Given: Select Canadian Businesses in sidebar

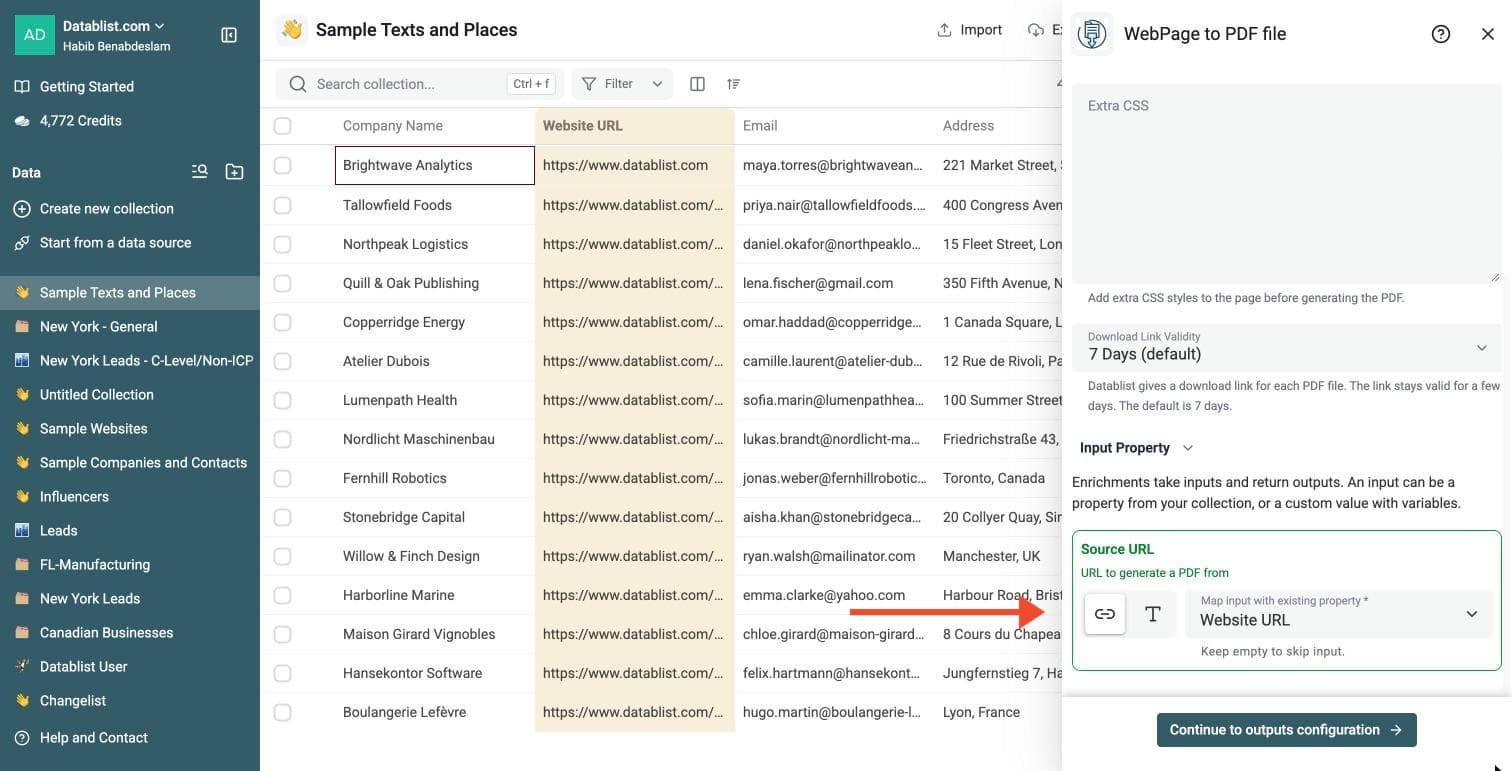Looking at the screenshot, I should [130, 632].
